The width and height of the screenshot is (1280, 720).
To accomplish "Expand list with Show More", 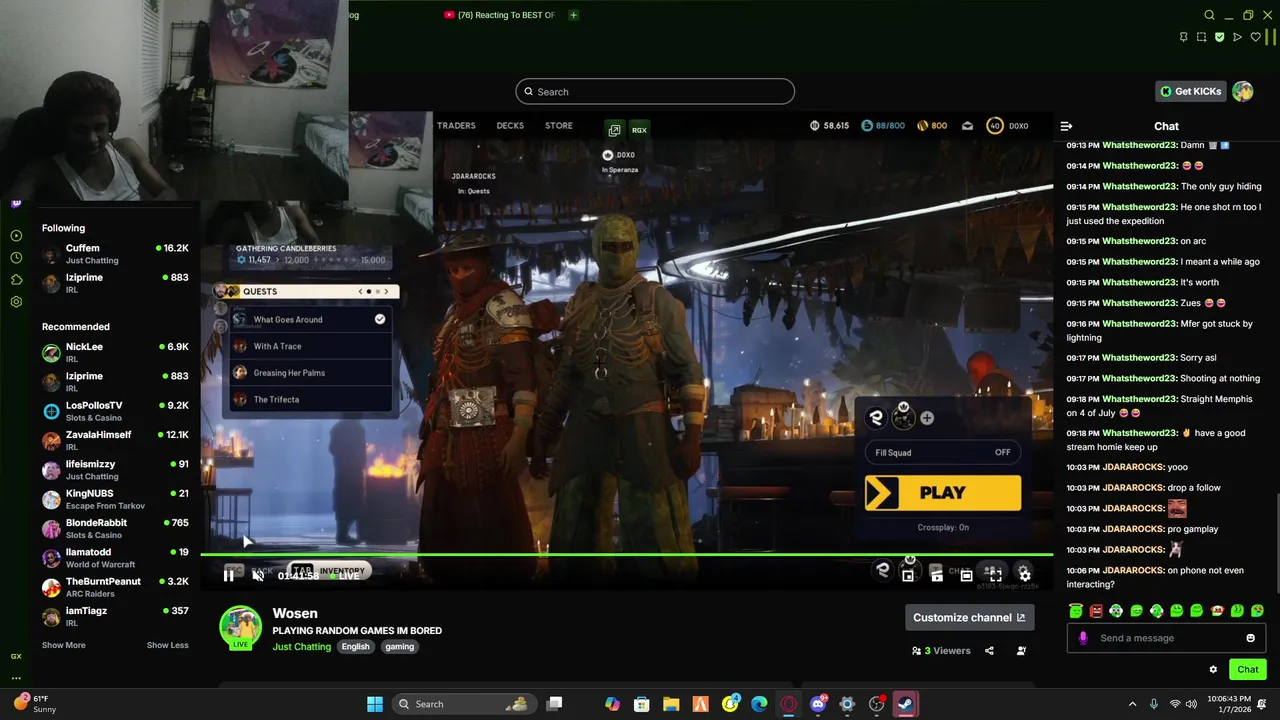I will [x=63, y=645].
